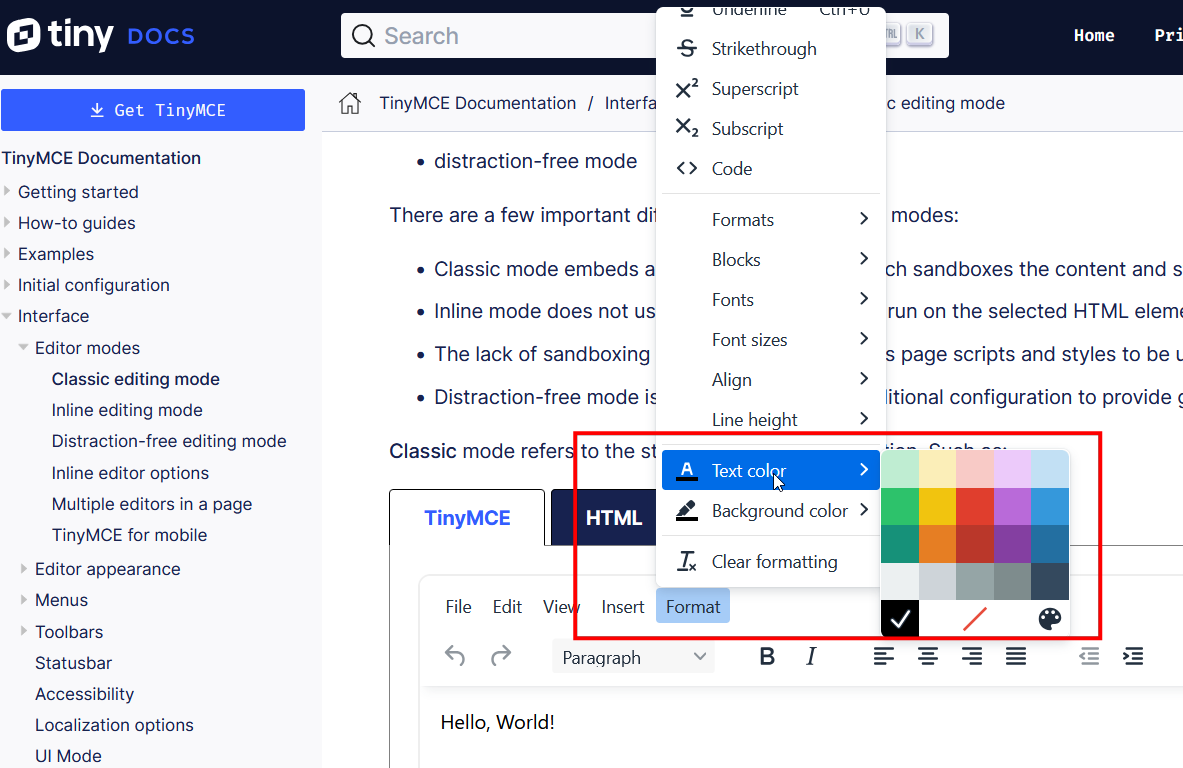This screenshot has height=768, width=1183.
Task: Choose Superscript from Format menu
Action: [771, 89]
